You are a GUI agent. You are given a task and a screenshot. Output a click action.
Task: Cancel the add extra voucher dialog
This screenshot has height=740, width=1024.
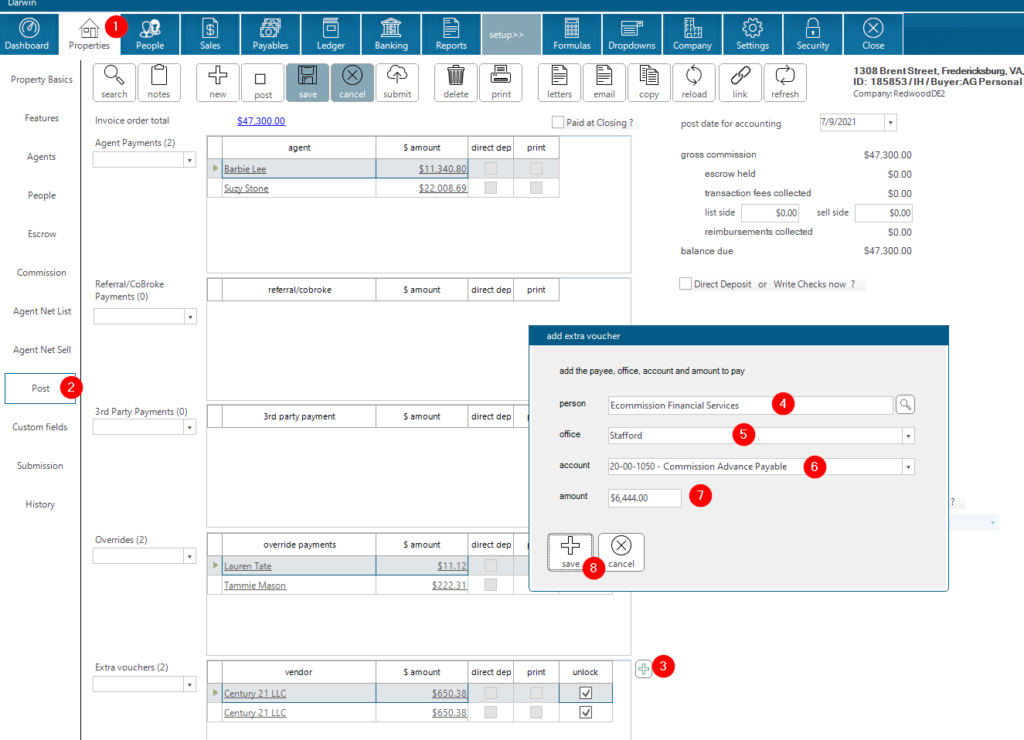point(621,552)
